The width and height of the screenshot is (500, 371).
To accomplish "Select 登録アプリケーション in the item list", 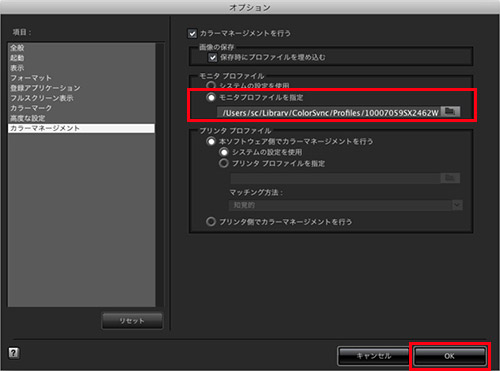I will pyautogui.click(x=81, y=88).
